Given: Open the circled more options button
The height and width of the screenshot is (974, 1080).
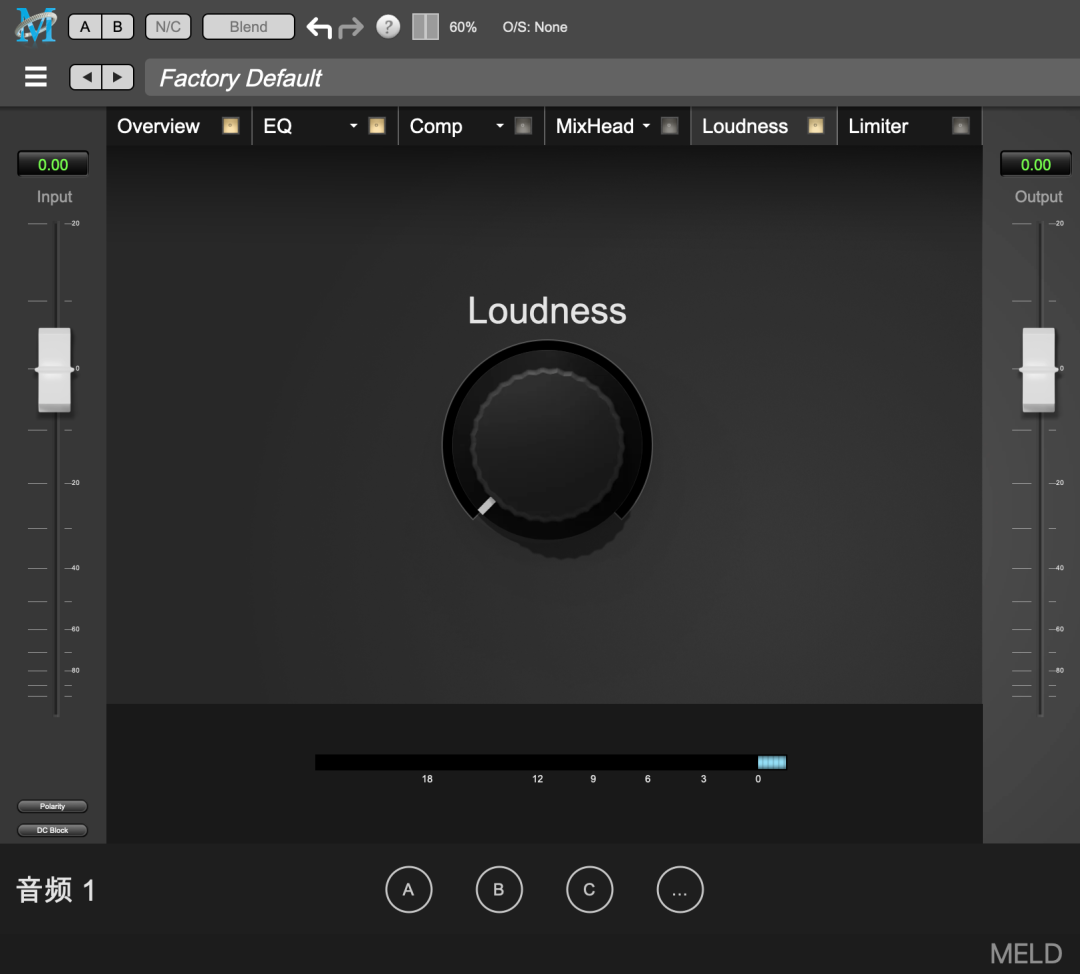Looking at the screenshot, I should pos(680,889).
